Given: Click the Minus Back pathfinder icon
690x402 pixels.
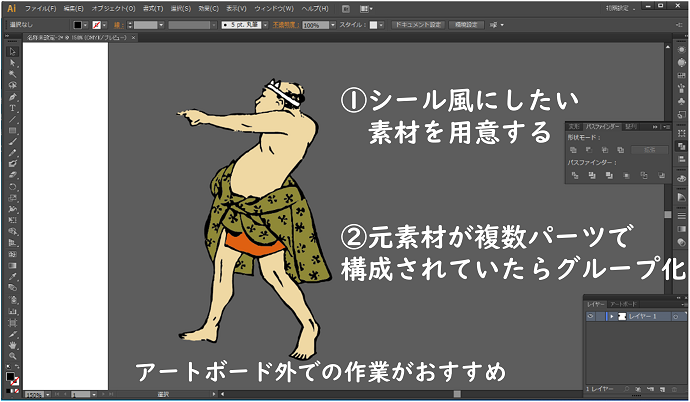Looking at the screenshot, I should point(661,175).
